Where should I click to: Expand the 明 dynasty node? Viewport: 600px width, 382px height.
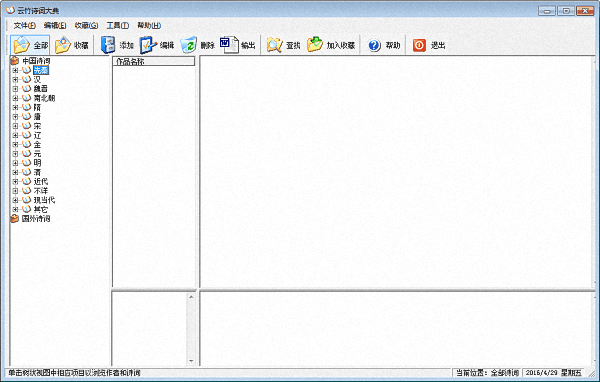(15, 163)
